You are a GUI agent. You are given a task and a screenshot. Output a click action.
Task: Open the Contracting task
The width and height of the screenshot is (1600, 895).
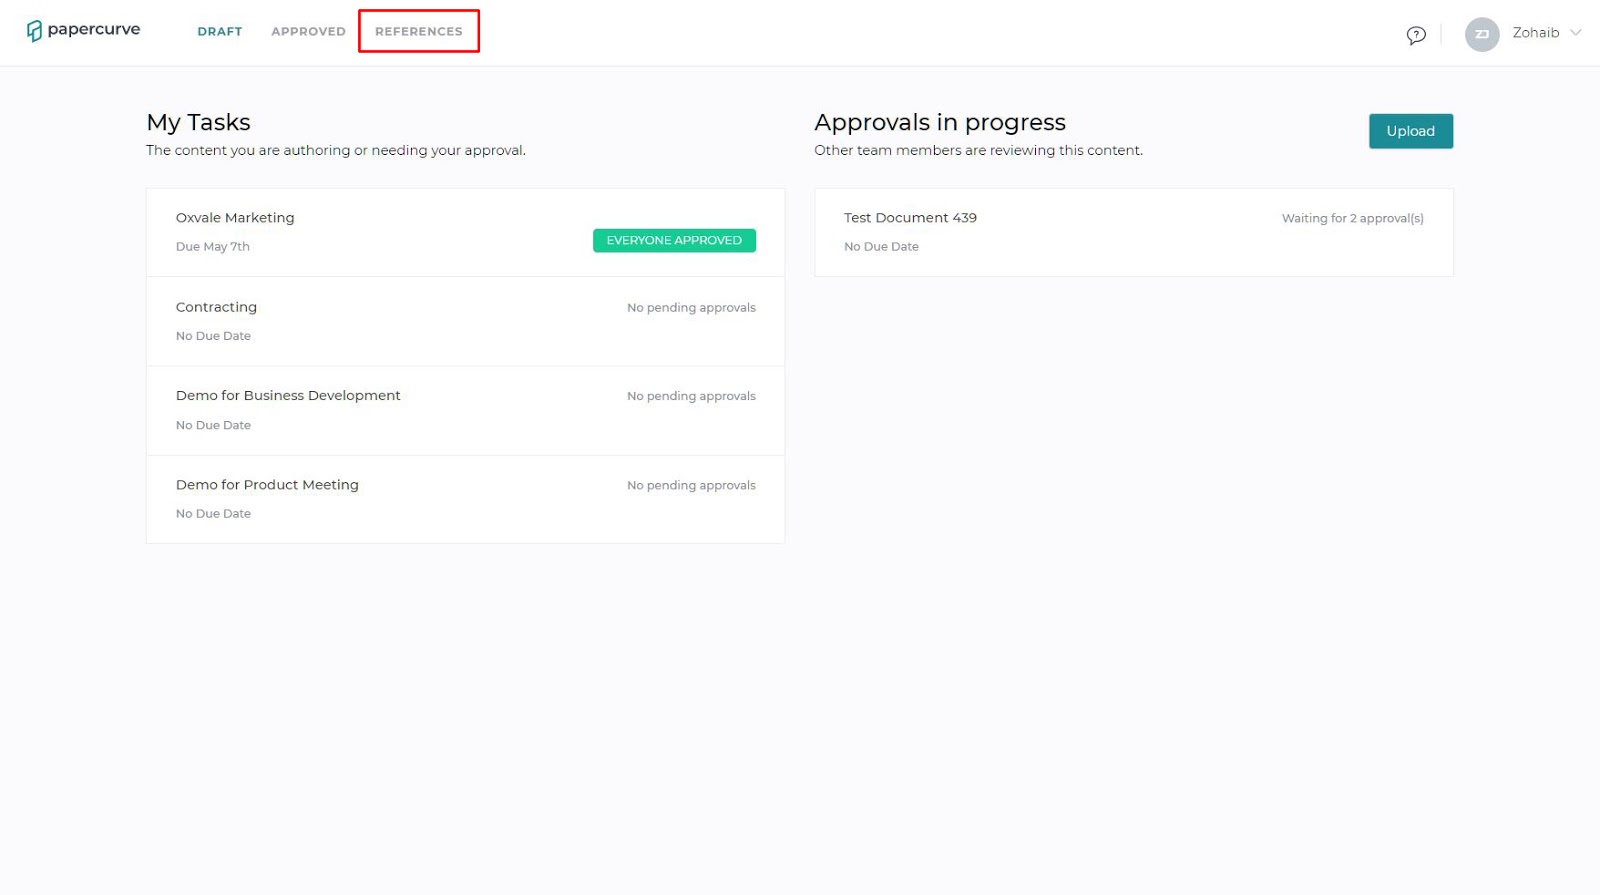465,322
